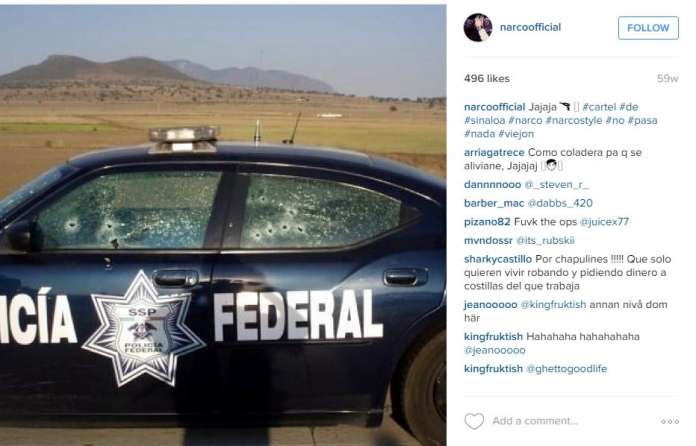
Task: Click the narcoofficial profile avatar
Action: tap(478, 28)
